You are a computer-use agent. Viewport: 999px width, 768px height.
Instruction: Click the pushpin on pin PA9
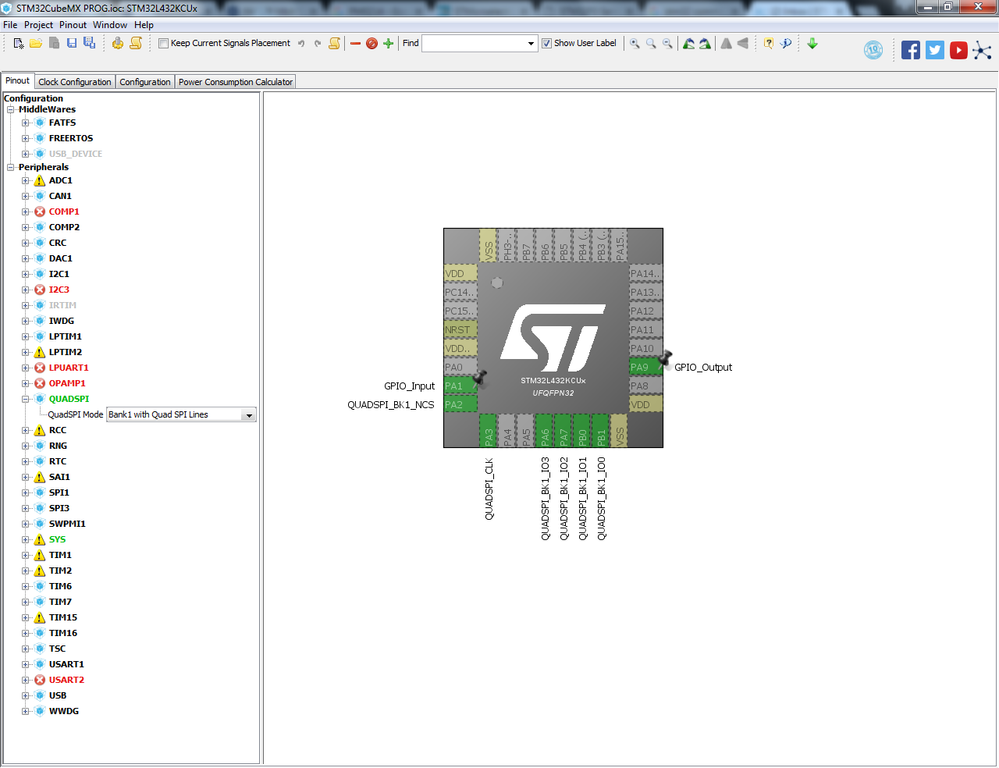[665, 358]
